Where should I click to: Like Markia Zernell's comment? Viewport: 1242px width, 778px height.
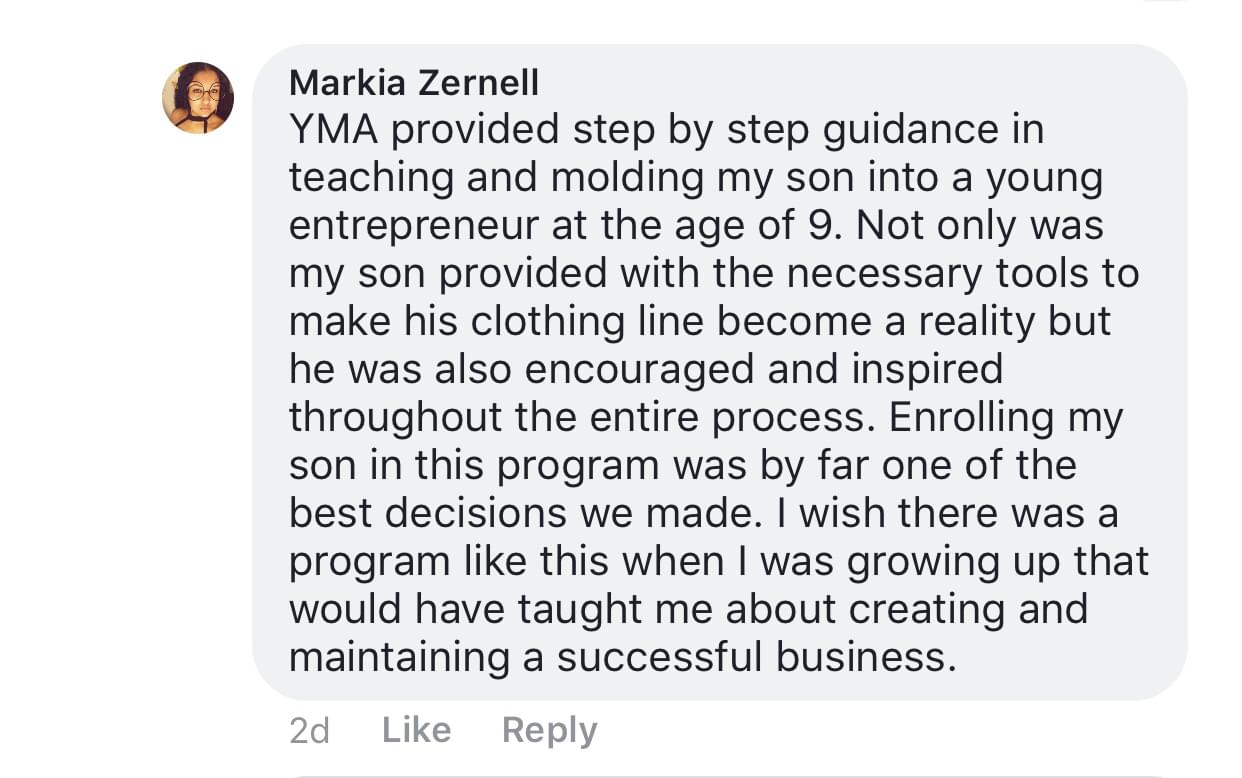(x=416, y=730)
